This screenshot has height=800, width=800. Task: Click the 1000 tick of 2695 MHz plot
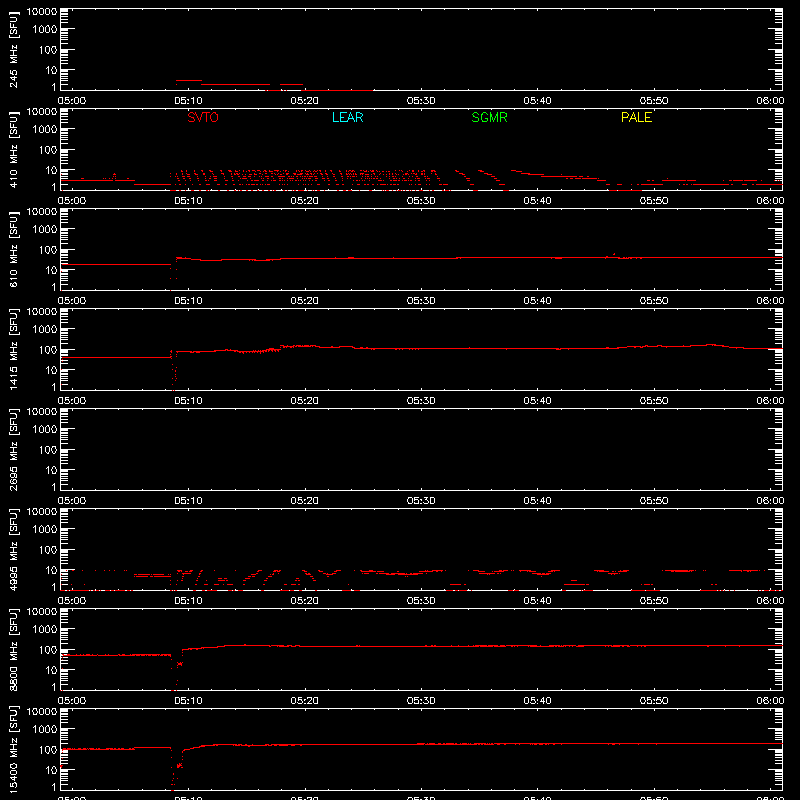point(45,430)
